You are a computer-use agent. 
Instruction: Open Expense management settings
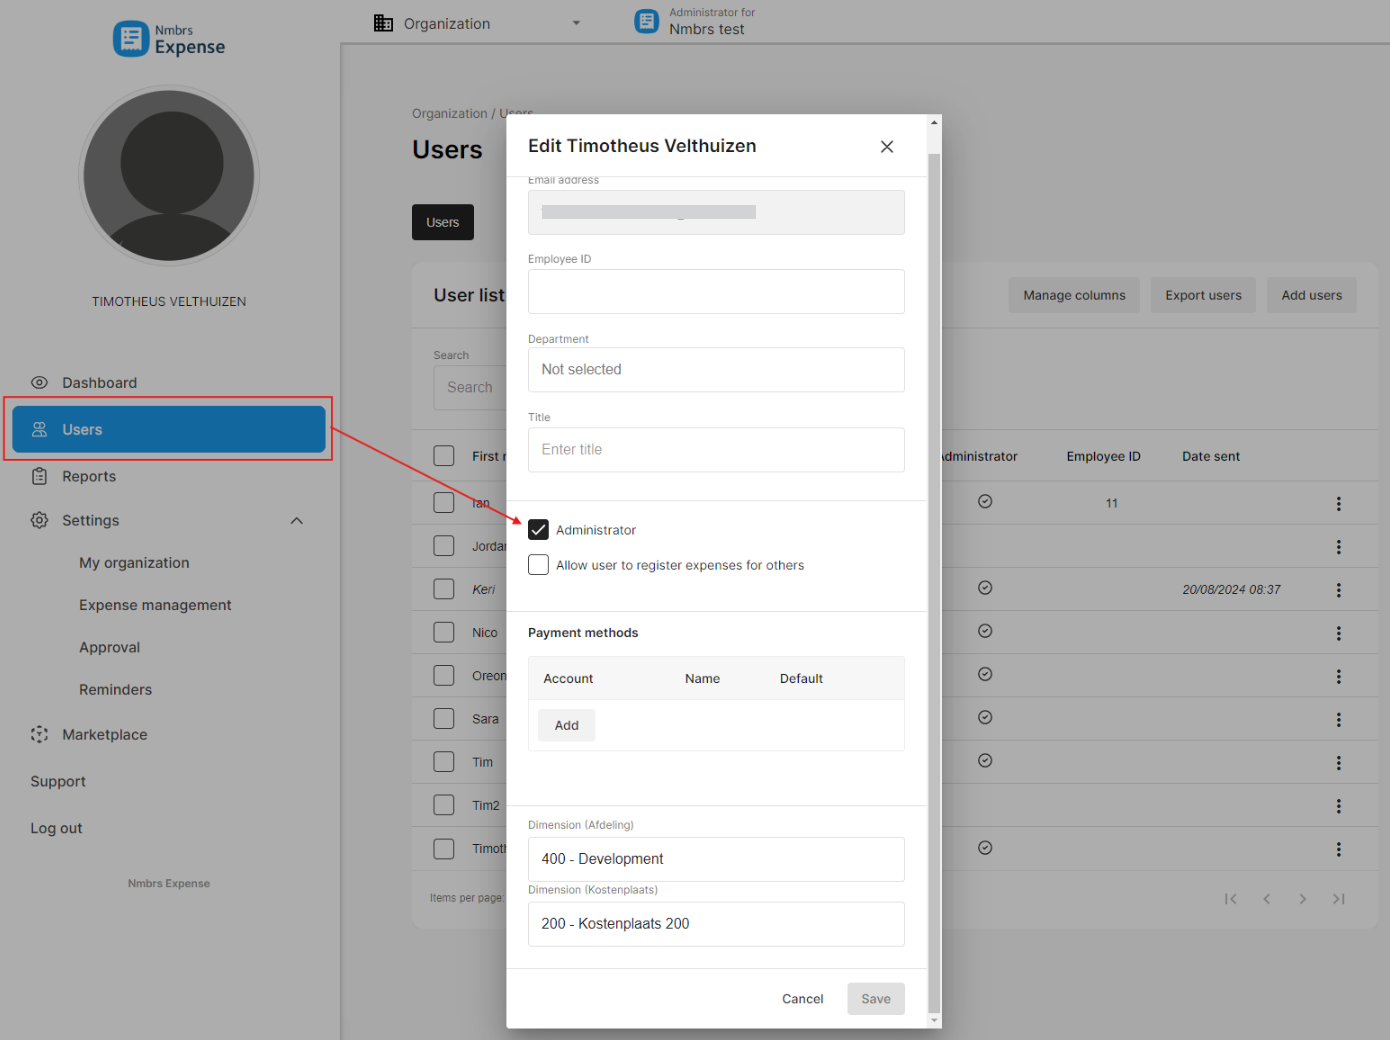pyautogui.click(x=155, y=605)
